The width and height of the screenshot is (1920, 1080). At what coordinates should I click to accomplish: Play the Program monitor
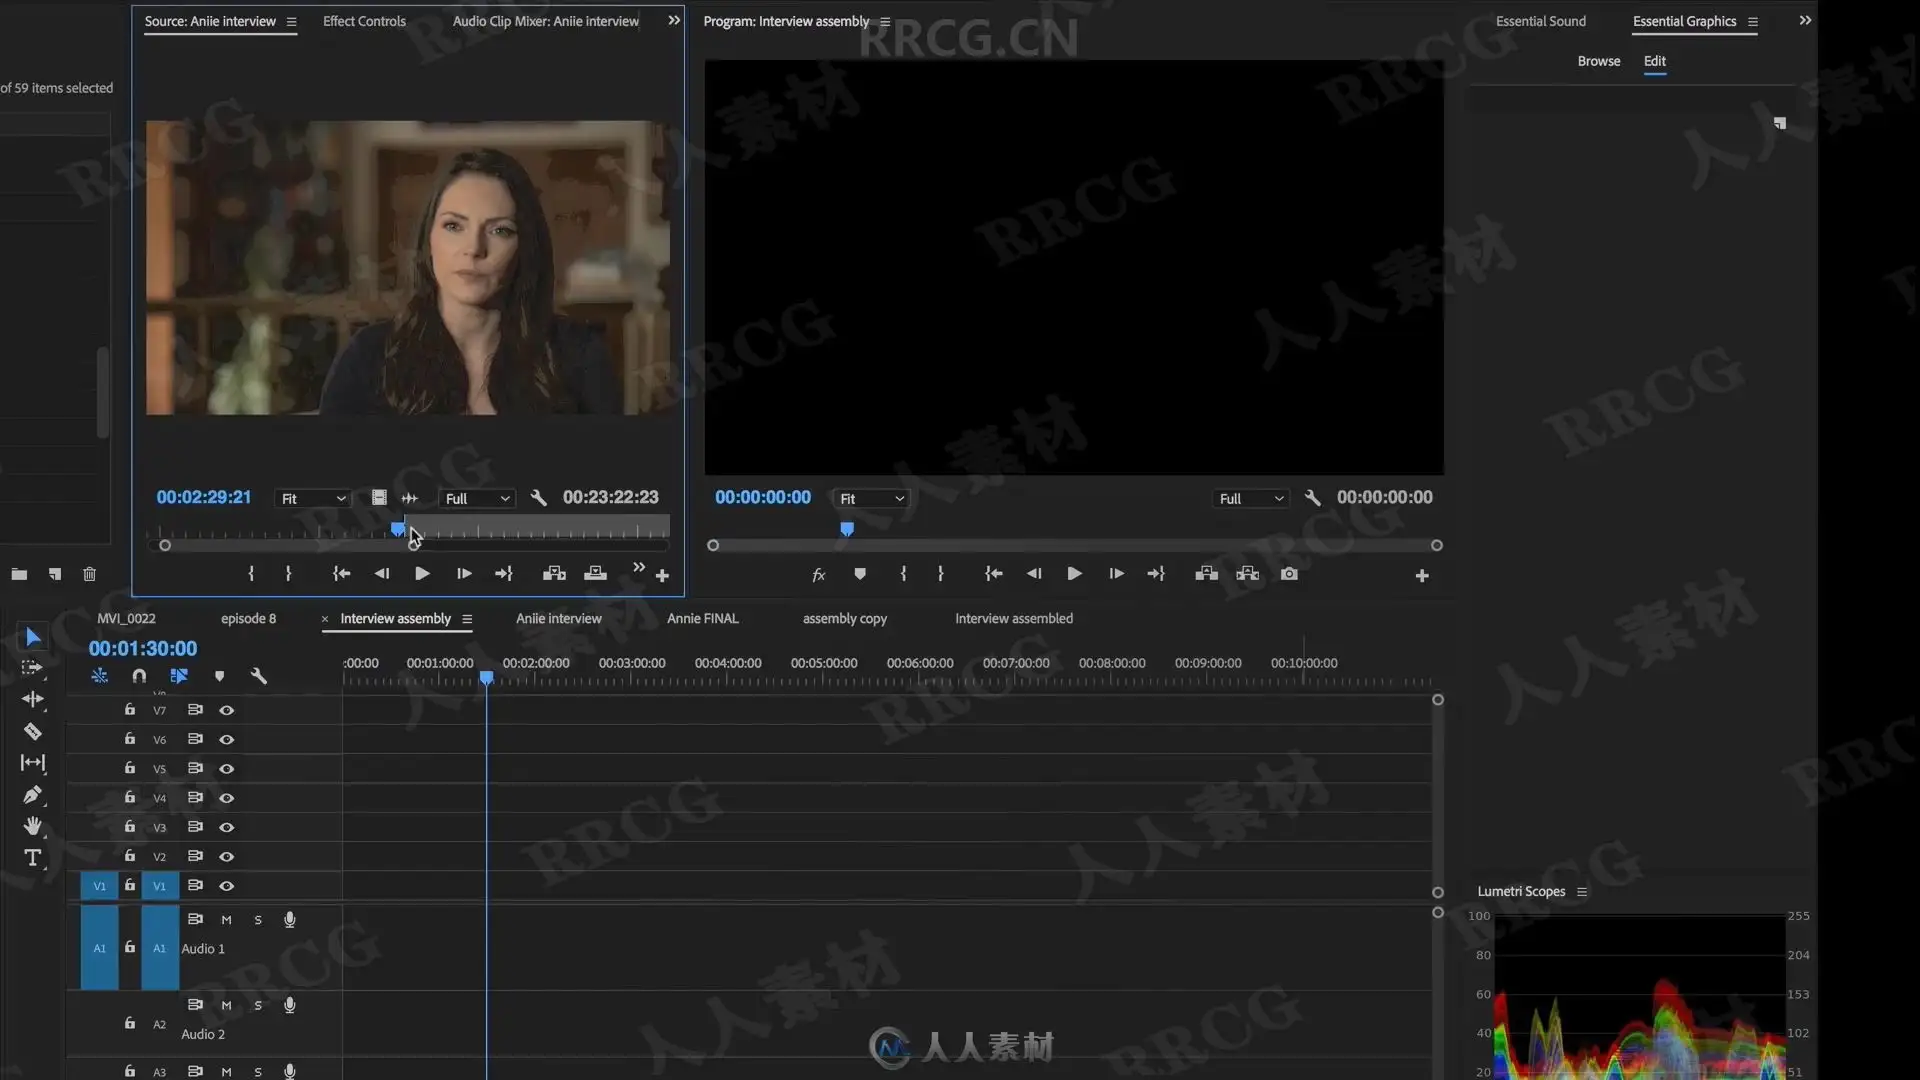1074,574
